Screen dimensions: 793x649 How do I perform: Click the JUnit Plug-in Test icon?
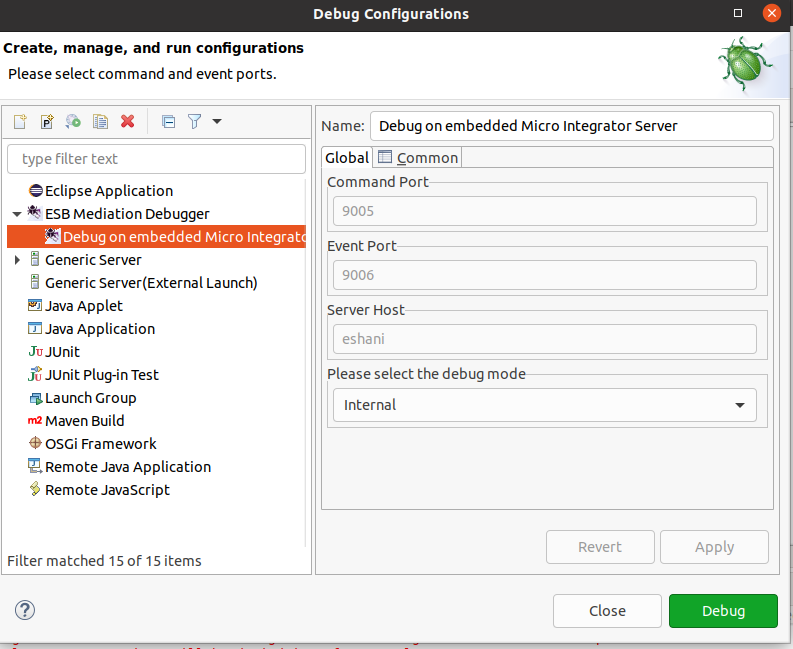[x=35, y=374]
